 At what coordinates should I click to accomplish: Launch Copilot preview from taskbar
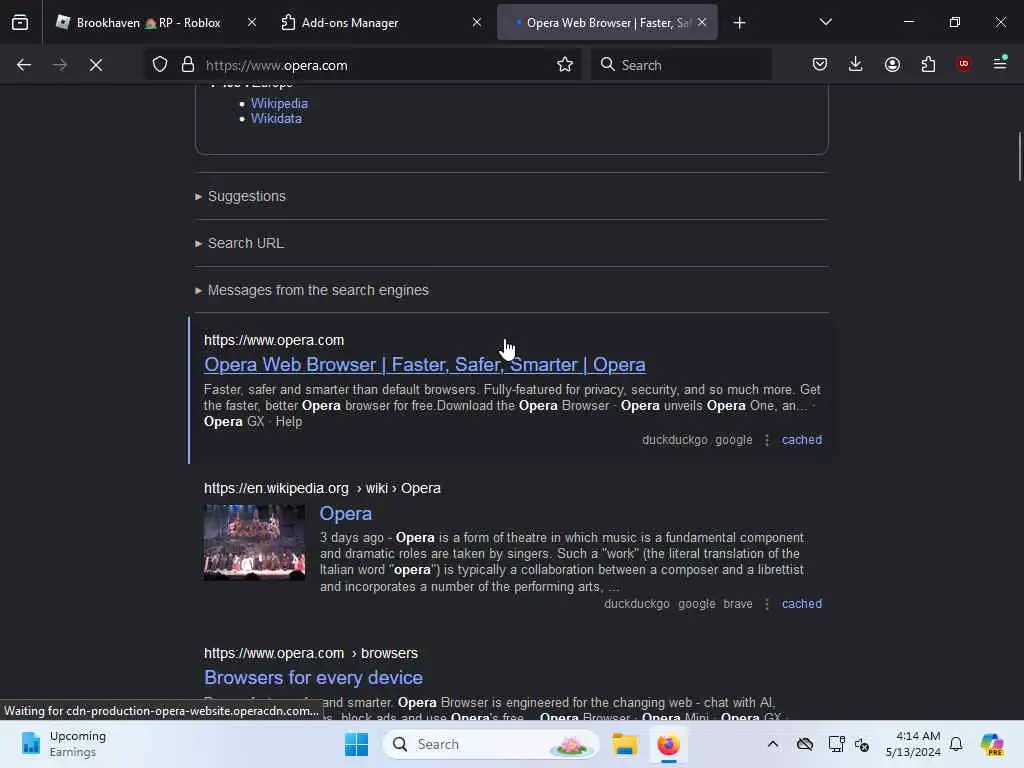pos(991,744)
